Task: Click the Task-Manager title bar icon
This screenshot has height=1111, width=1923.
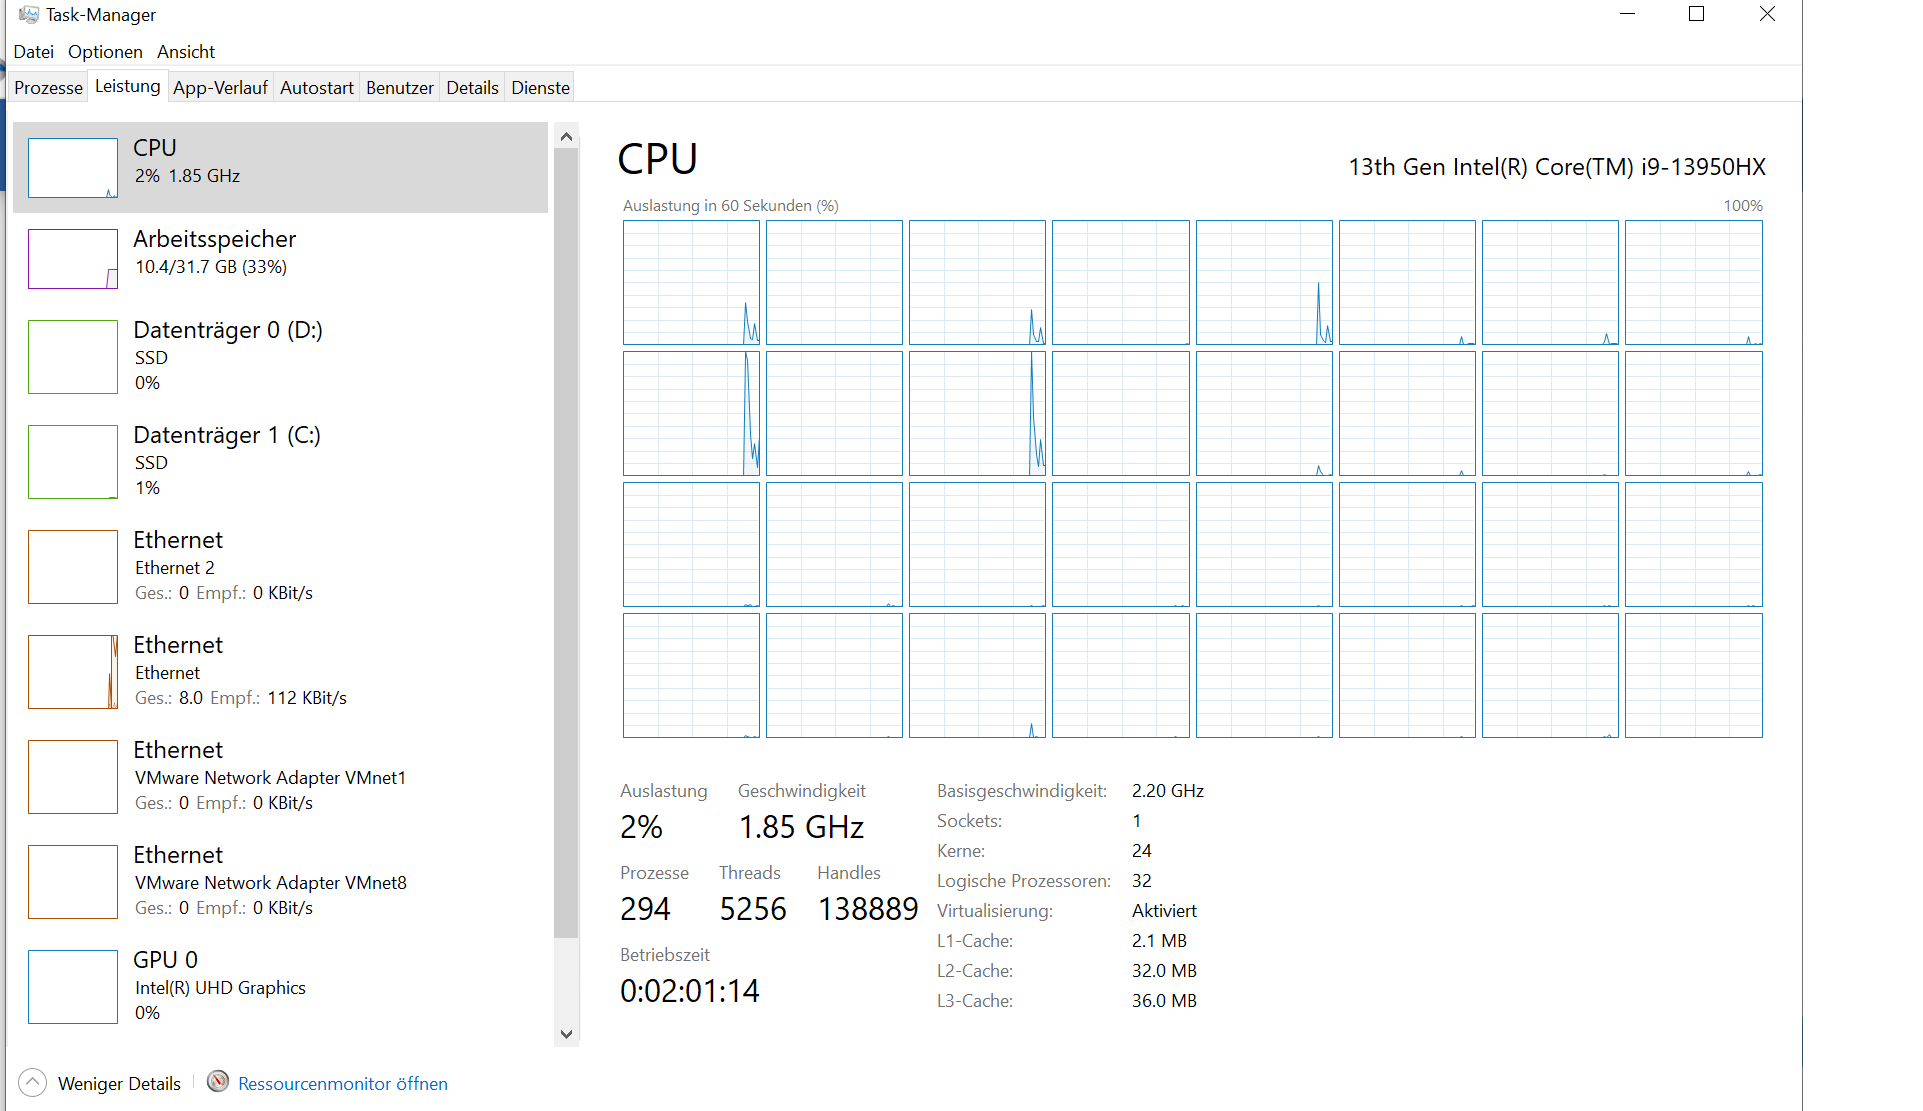Action: [x=28, y=15]
